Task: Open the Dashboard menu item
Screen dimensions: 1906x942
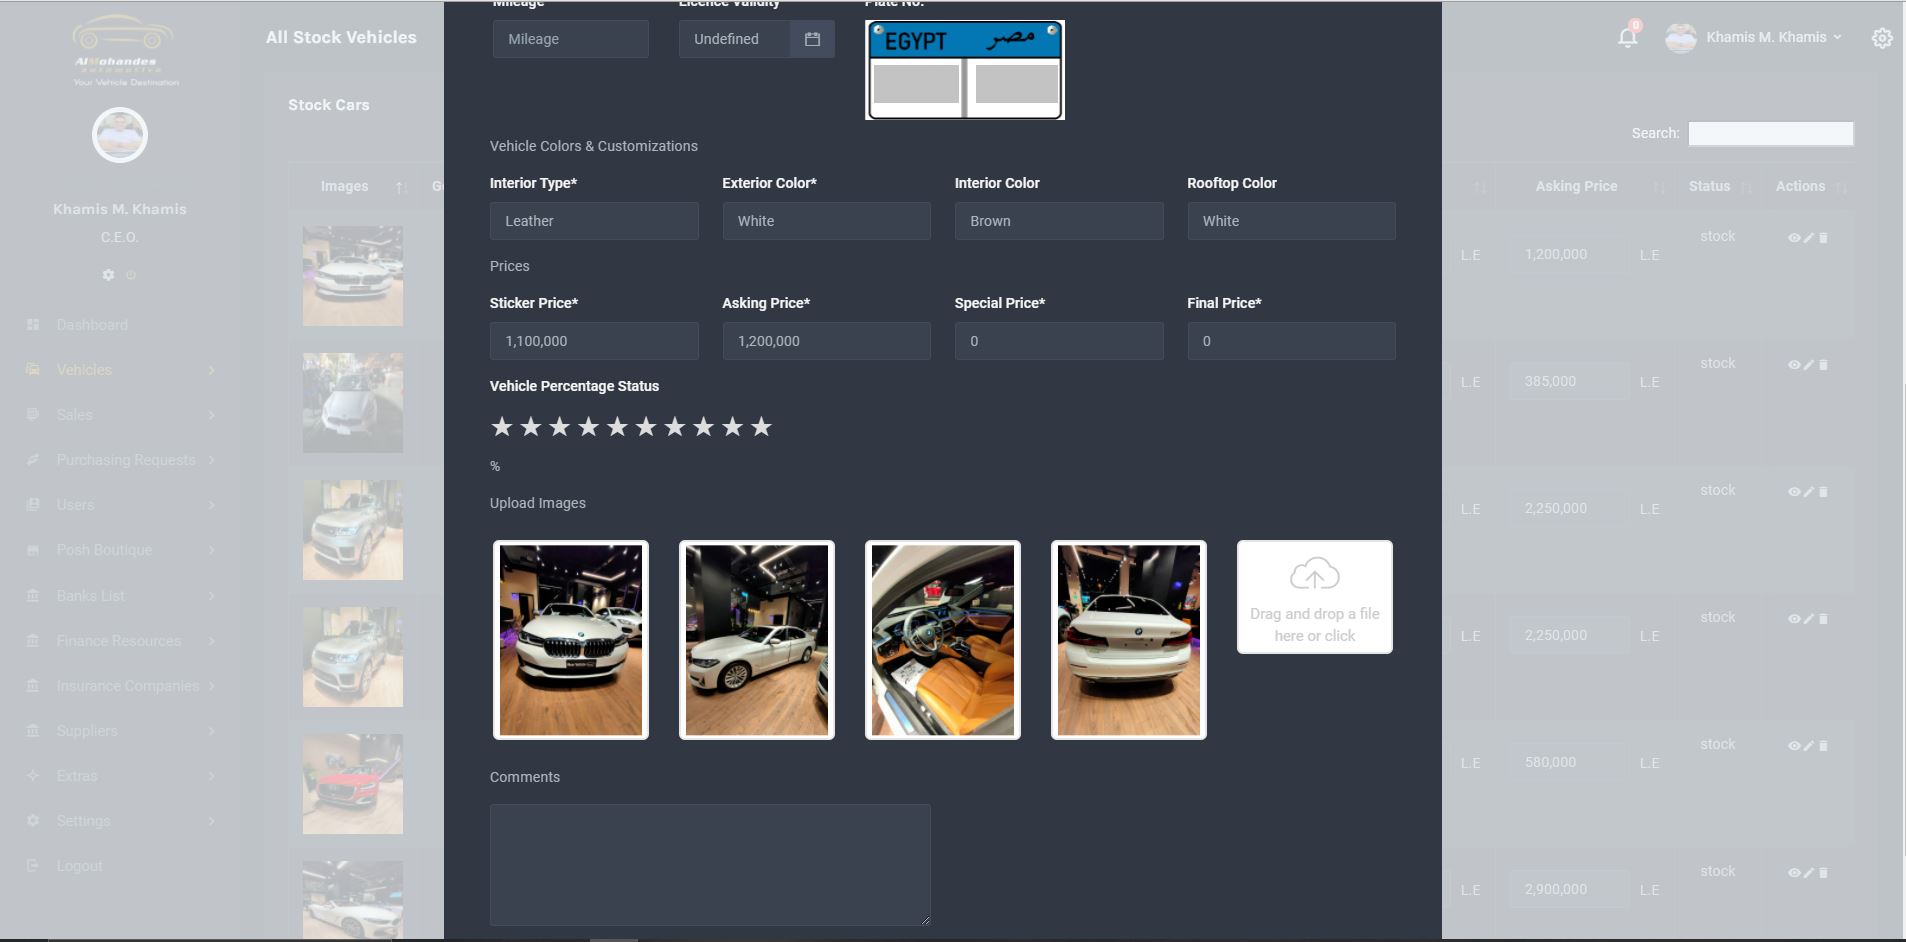Action: [92, 325]
